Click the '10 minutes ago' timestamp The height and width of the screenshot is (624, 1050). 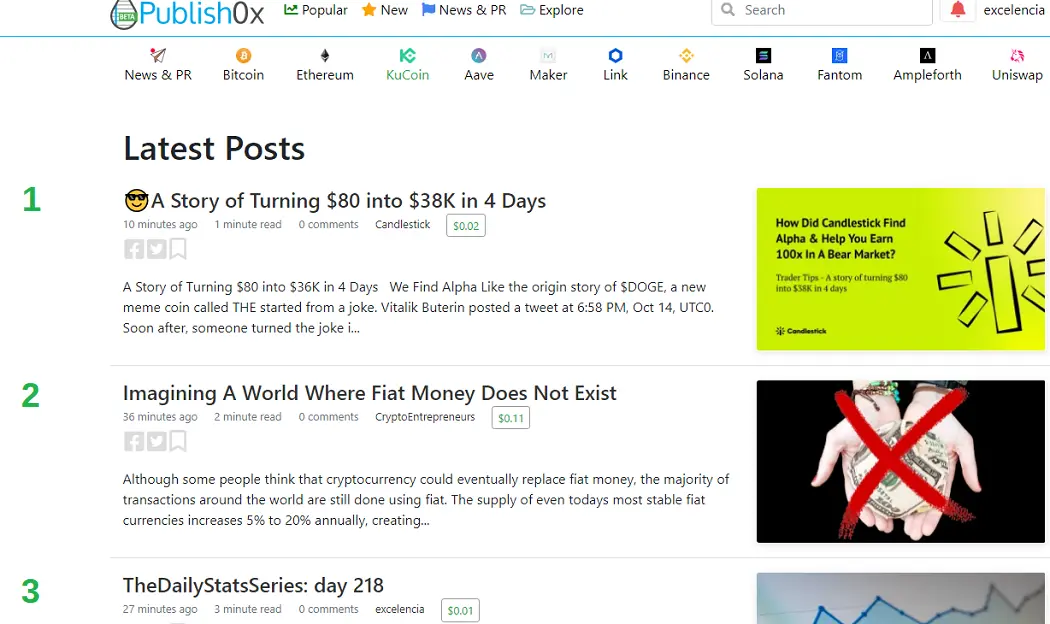[x=160, y=224]
